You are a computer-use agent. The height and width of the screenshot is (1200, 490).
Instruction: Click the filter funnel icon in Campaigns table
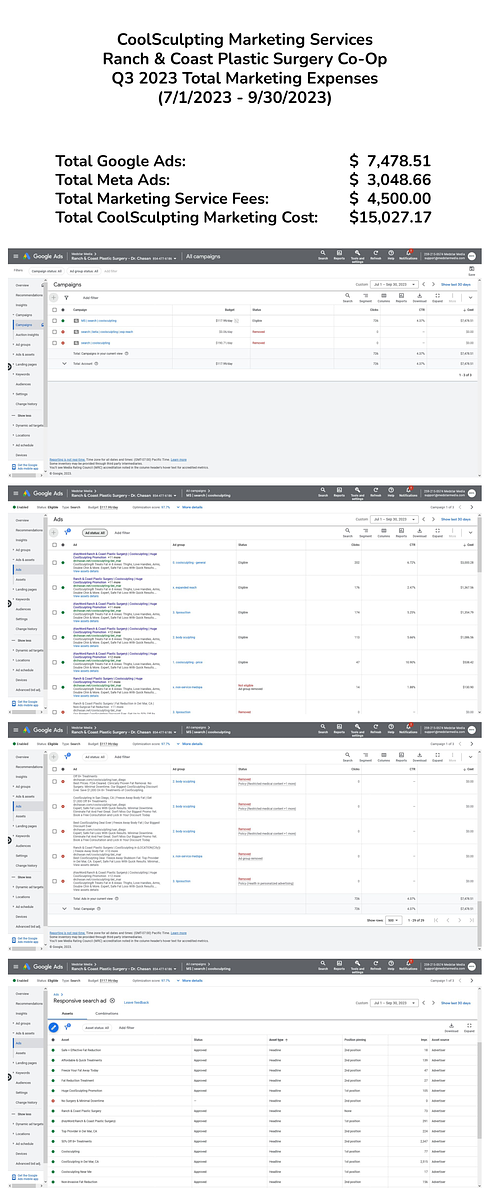[66, 298]
